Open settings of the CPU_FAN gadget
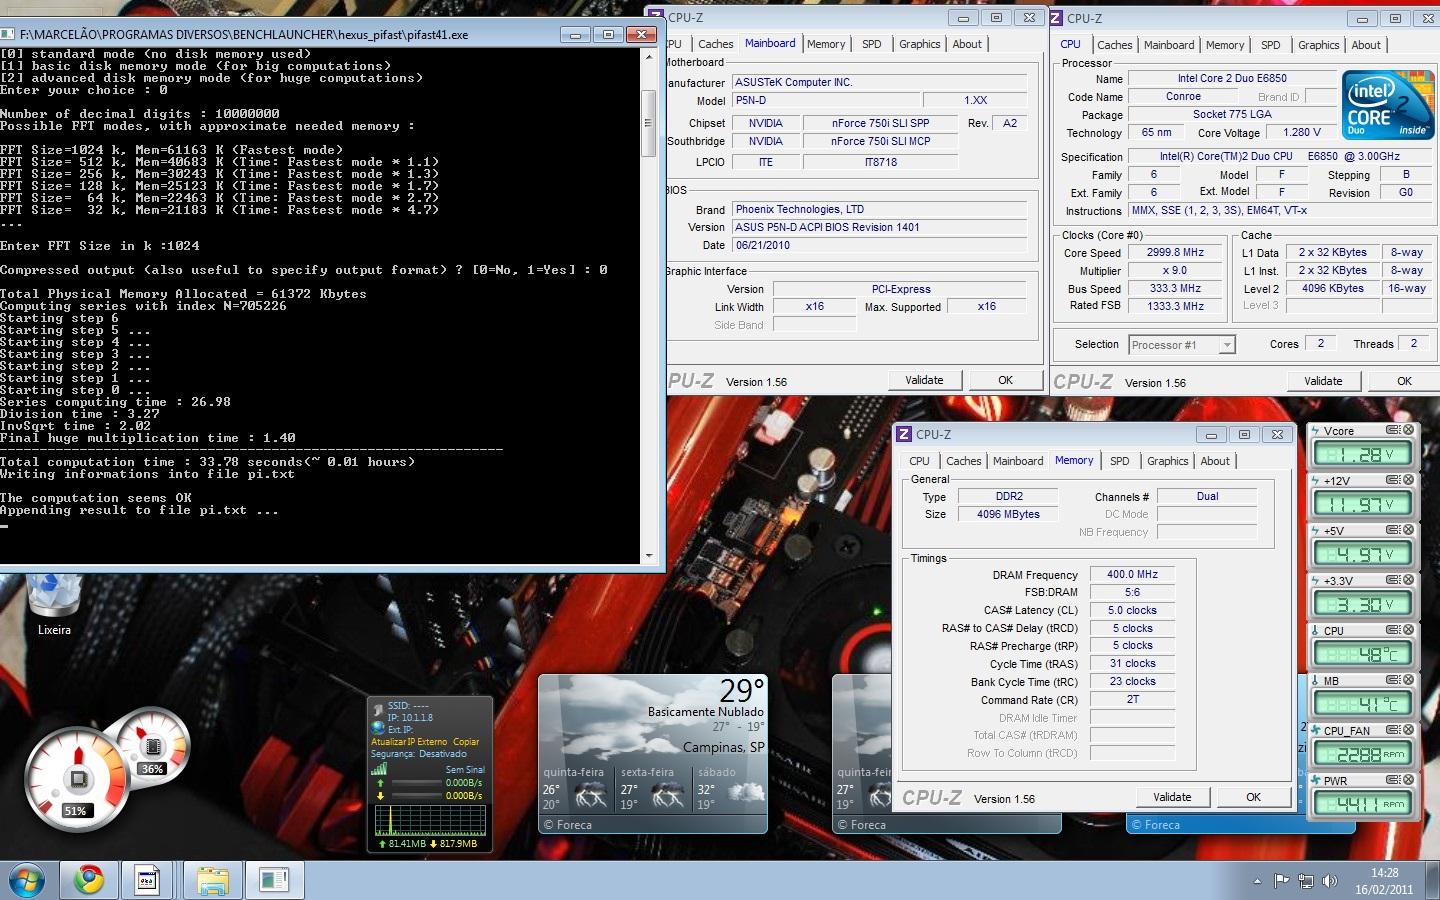The width and height of the screenshot is (1440, 900). point(1392,730)
